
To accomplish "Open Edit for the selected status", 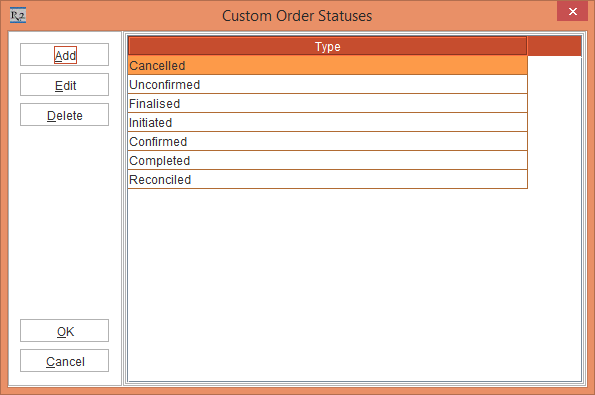I will point(65,85).
